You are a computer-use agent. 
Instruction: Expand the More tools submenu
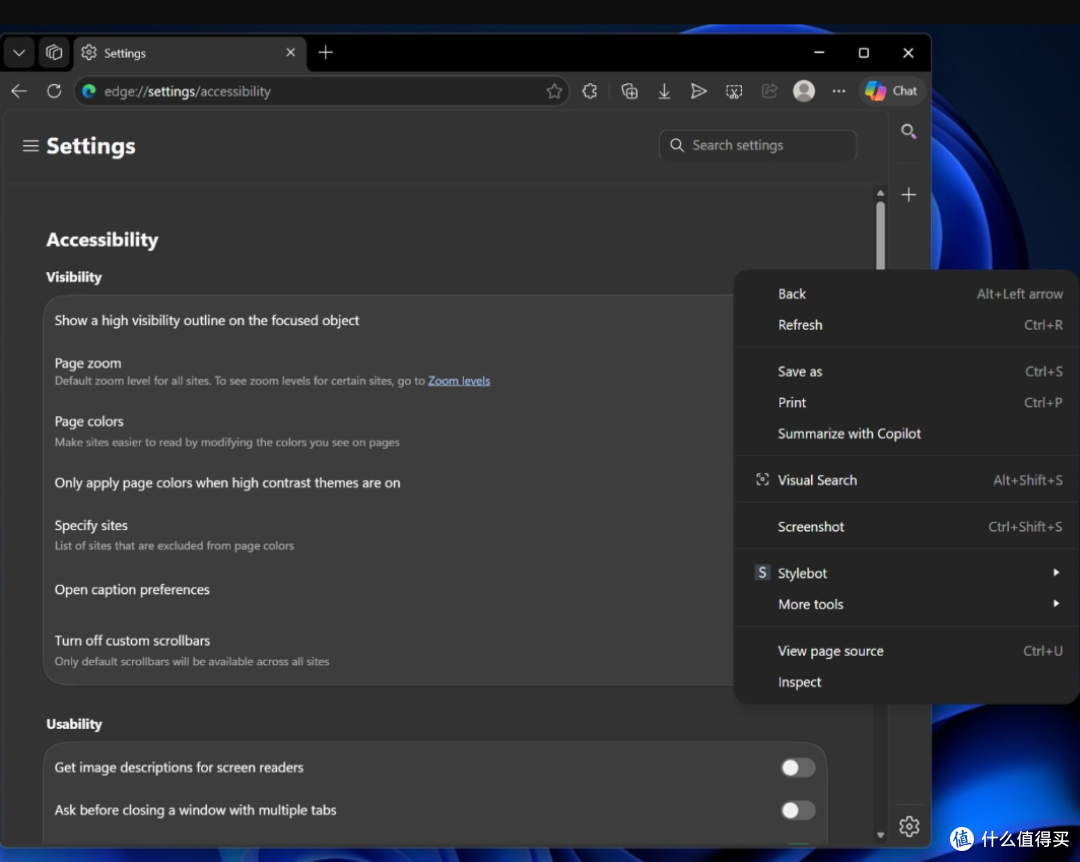coord(906,604)
